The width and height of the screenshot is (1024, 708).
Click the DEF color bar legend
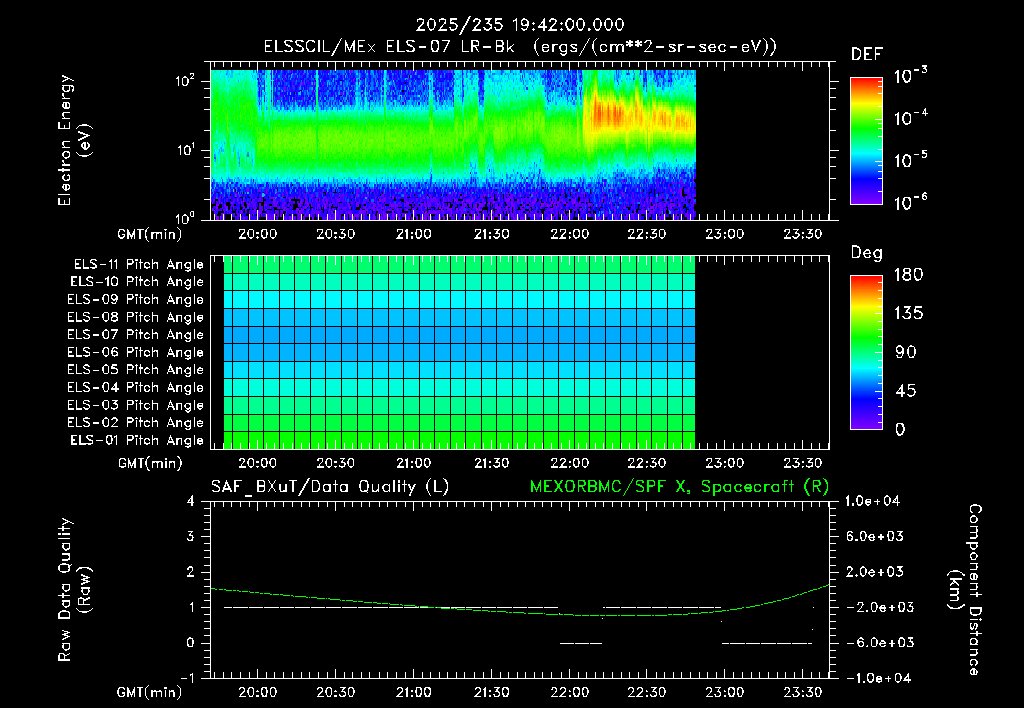(x=866, y=140)
